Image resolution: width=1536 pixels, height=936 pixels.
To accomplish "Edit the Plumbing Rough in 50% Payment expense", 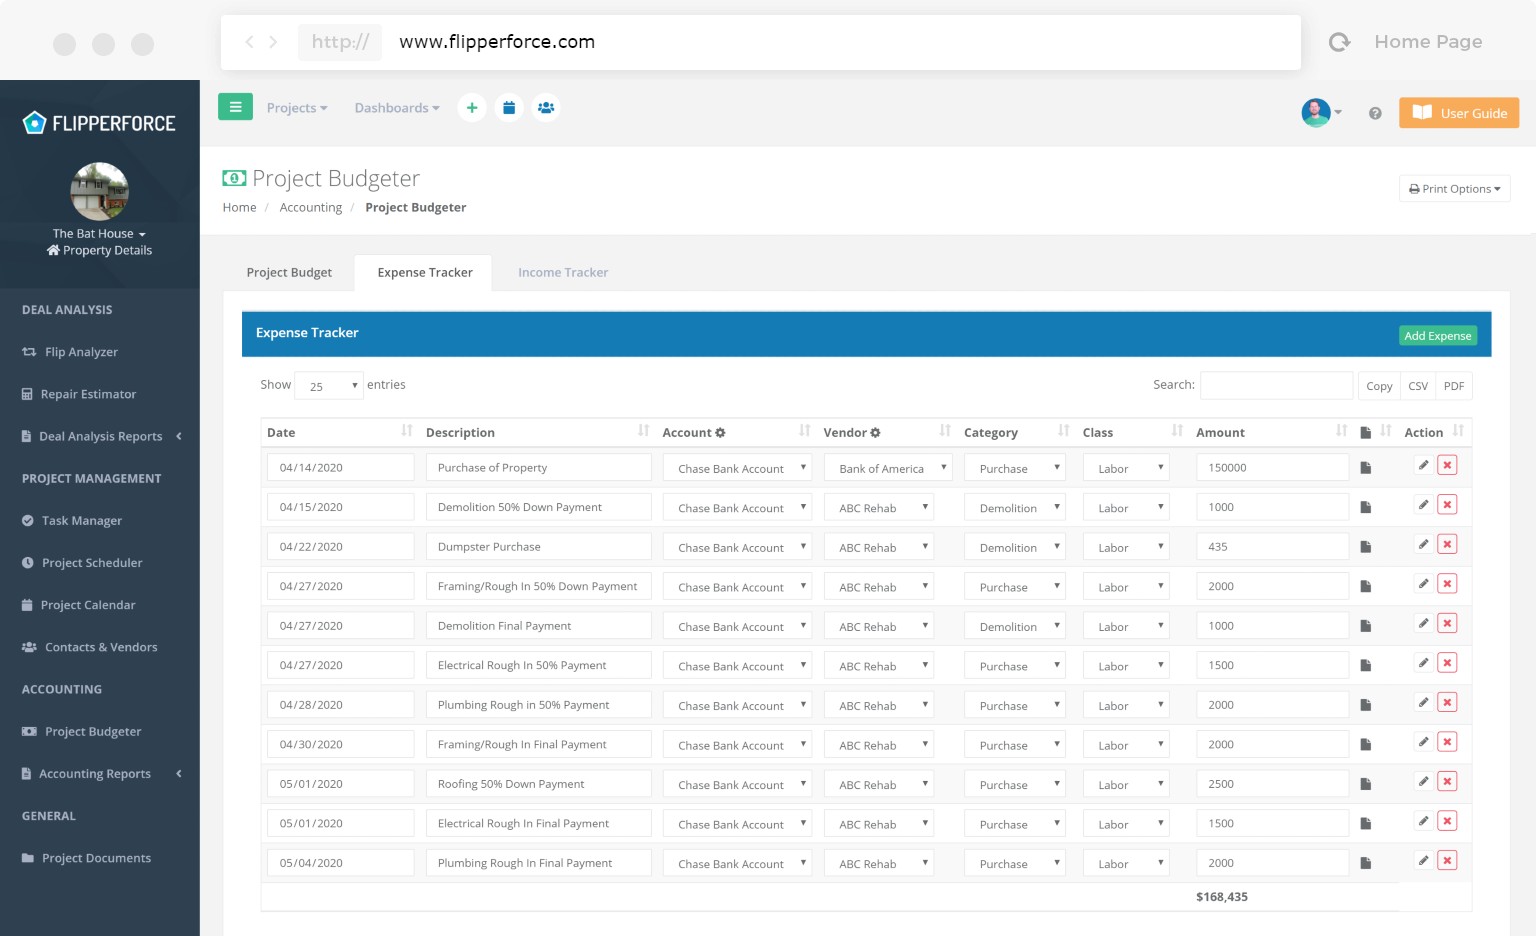I will click(1423, 702).
